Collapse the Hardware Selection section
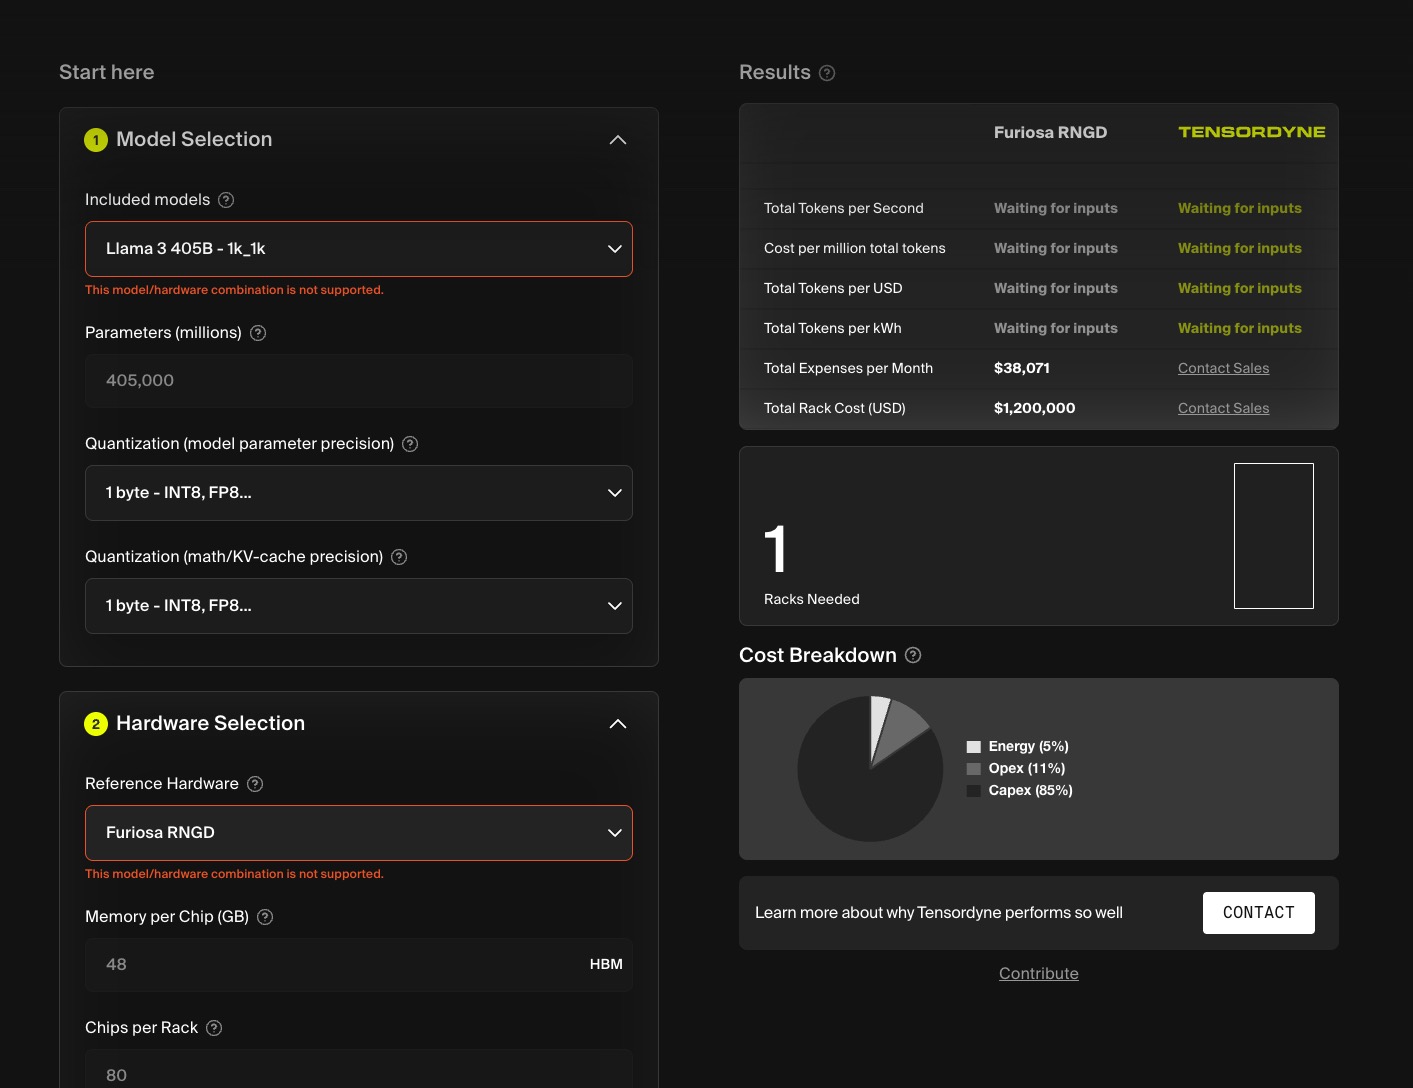This screenshot has height=1088, width=1413. [x=618, y=724]
